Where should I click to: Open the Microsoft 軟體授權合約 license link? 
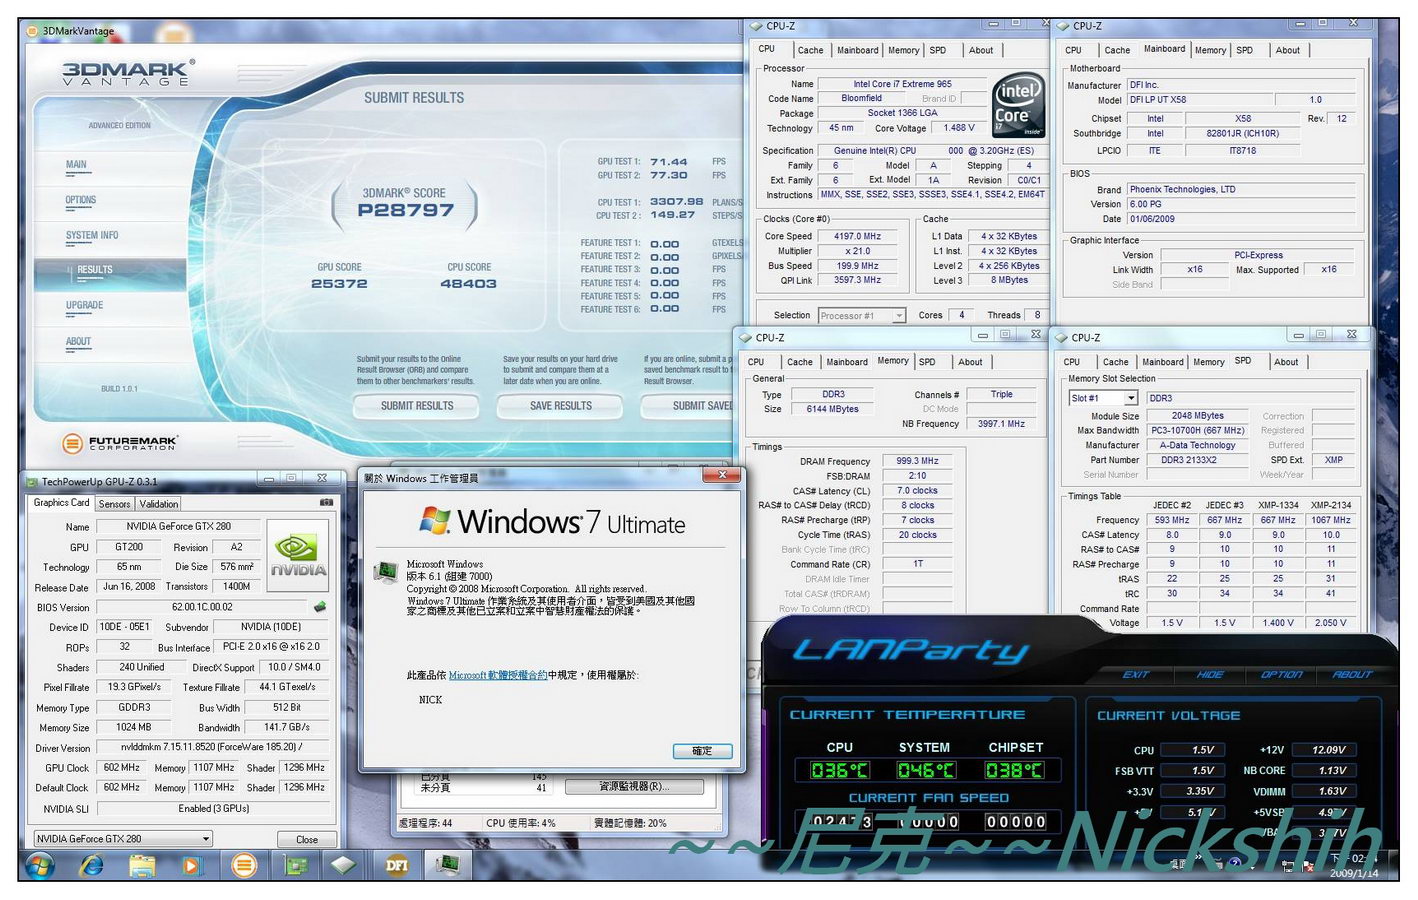(498, 675)
